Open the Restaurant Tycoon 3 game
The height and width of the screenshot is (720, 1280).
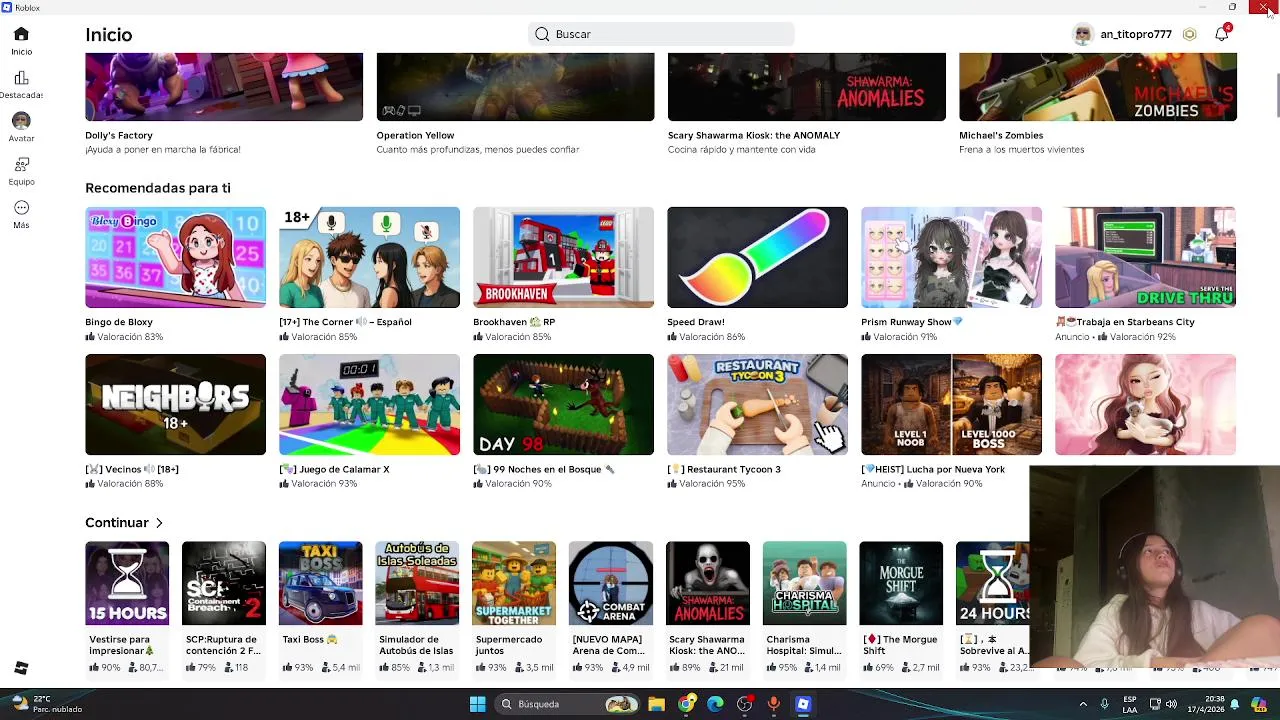pos(757,405)
